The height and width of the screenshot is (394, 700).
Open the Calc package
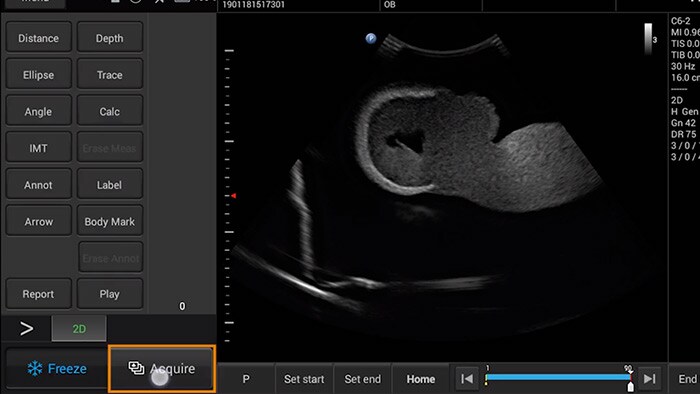pos(110,112)
